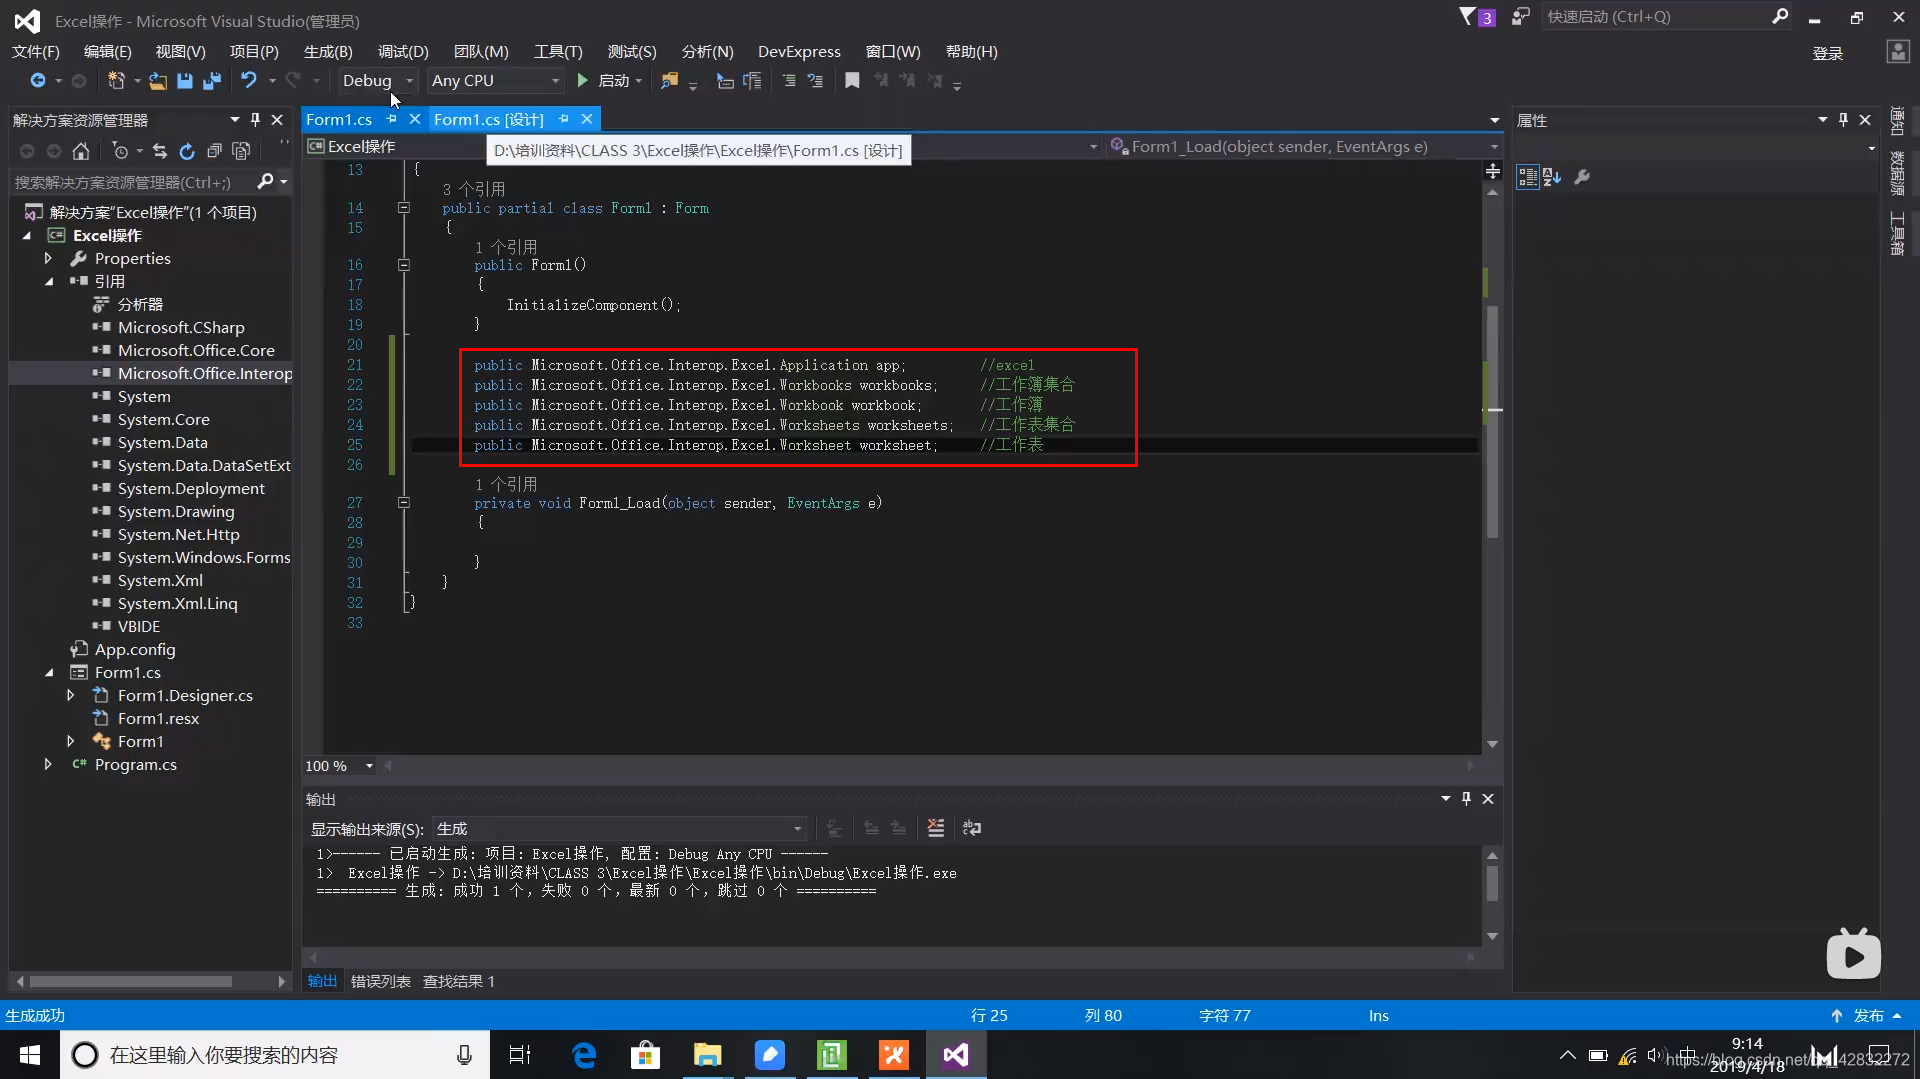Expand the Properties tree node
This screenshot has width=1920, height=1079.
(49, 259)
